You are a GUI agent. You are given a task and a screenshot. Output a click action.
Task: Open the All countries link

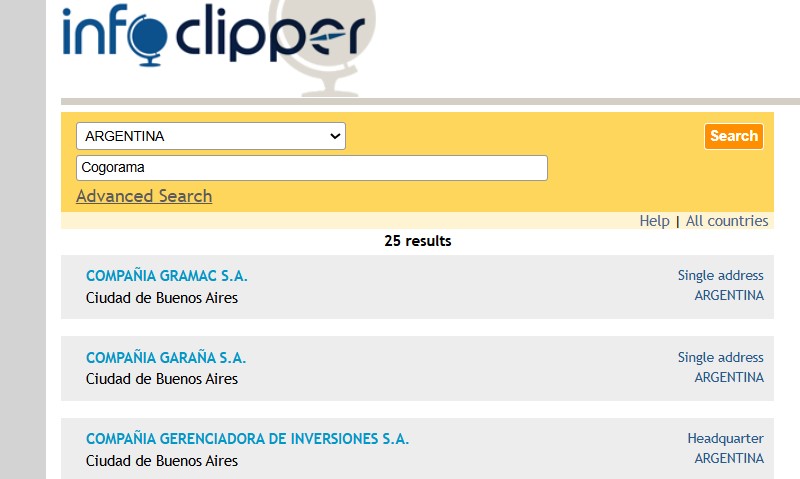point(727,221)
